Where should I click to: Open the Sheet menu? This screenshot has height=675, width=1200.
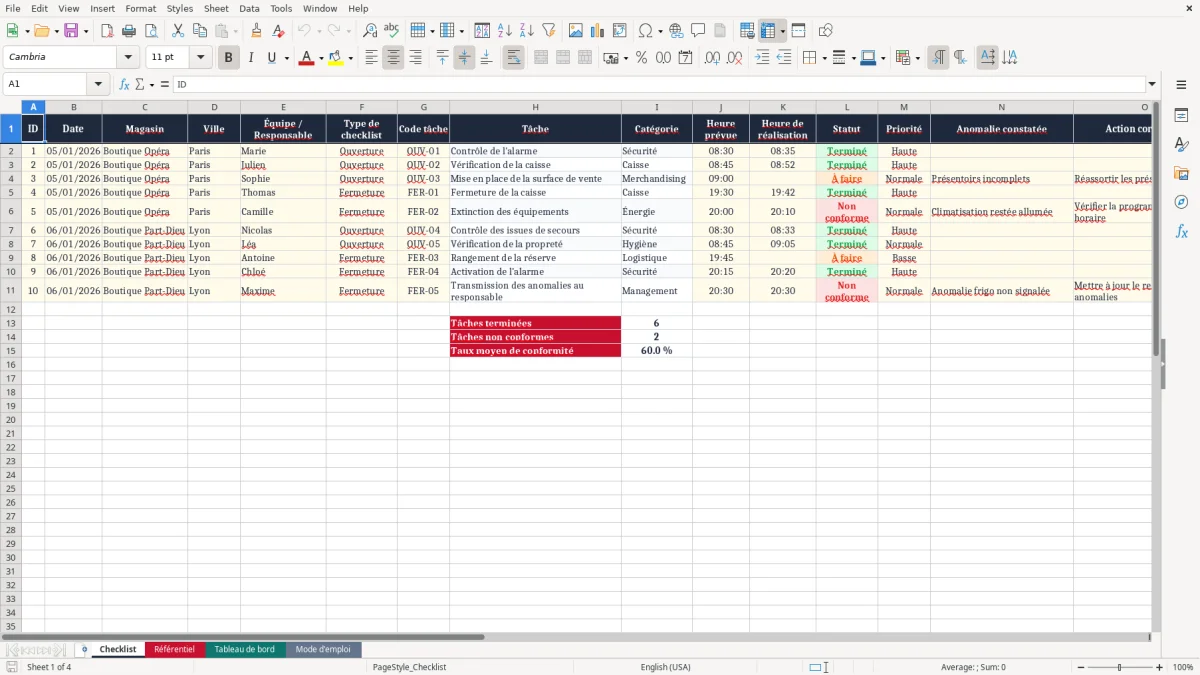click(216, 8)
